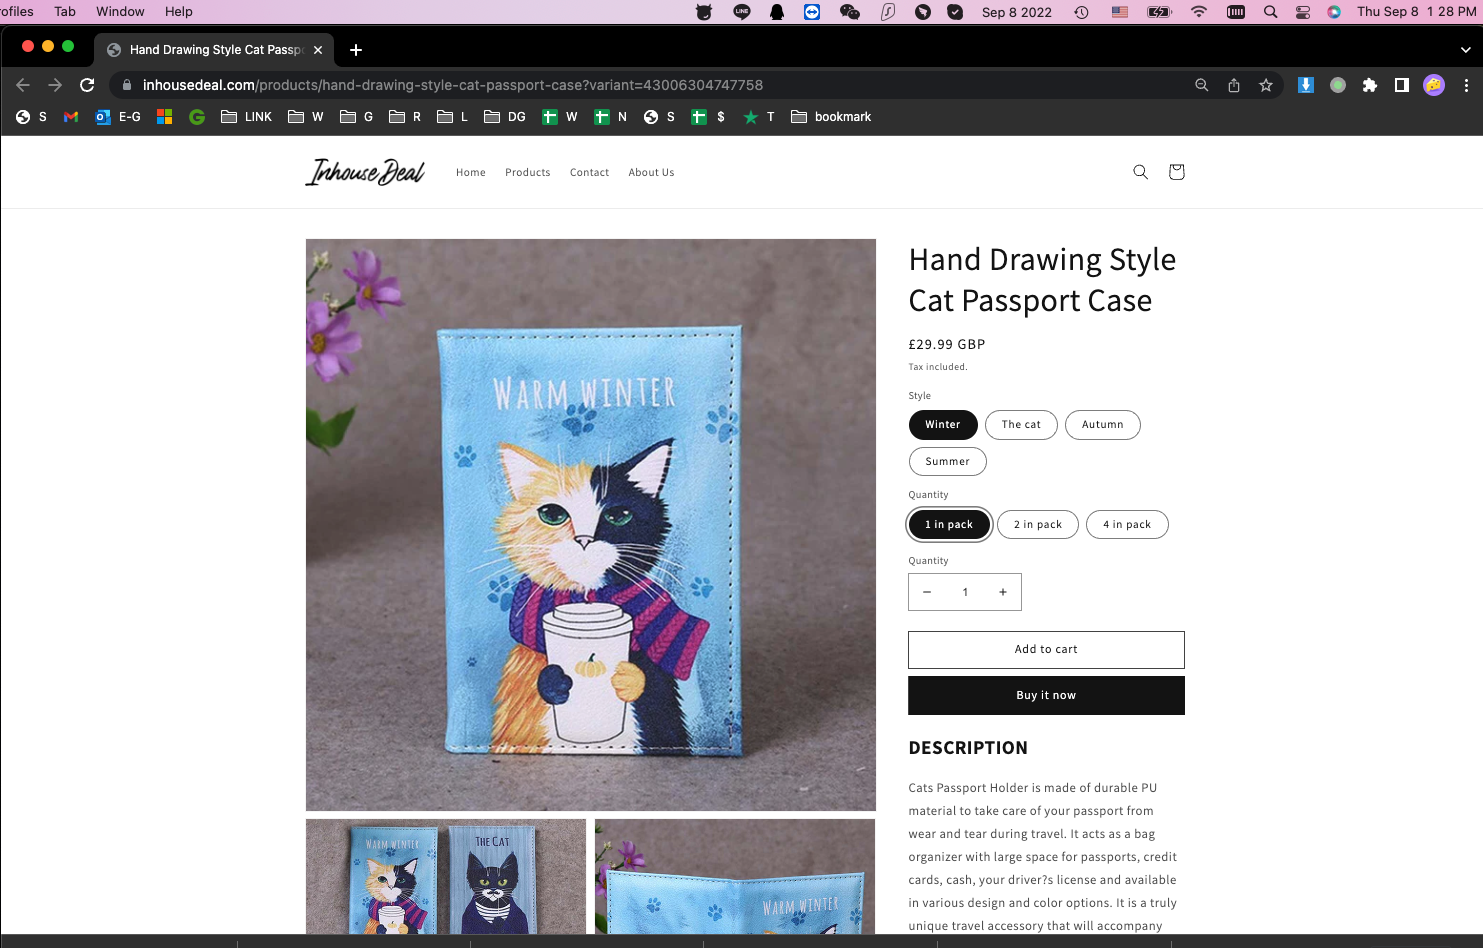Open the bookmark folder in bookmarks bar
The image size is (1483, 948).
pos(831,117)
